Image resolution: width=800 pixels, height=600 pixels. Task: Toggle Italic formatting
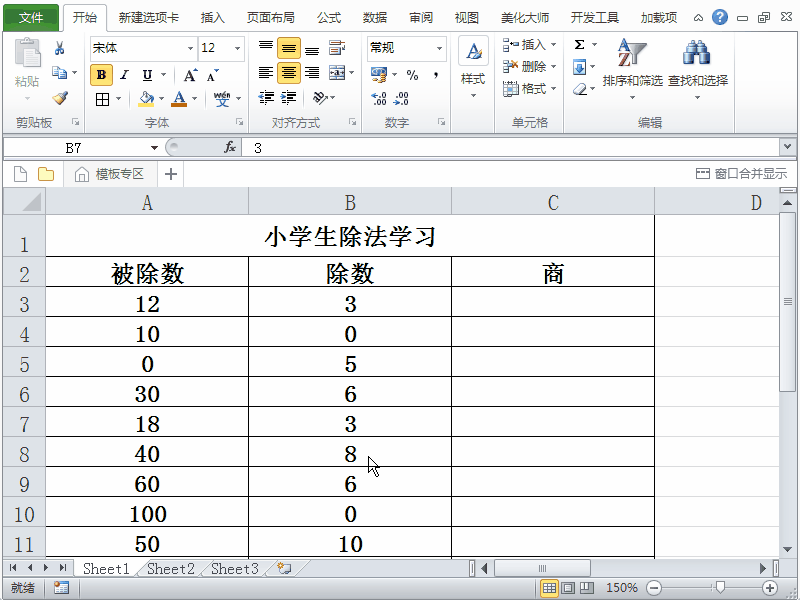pyautogui.click(x=124, y=75)
